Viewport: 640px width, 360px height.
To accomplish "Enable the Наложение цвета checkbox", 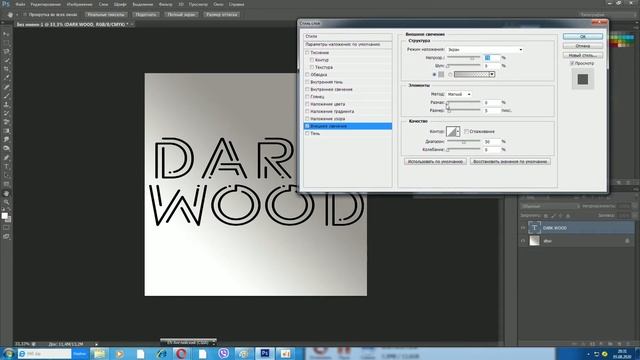I will point(307,104).
